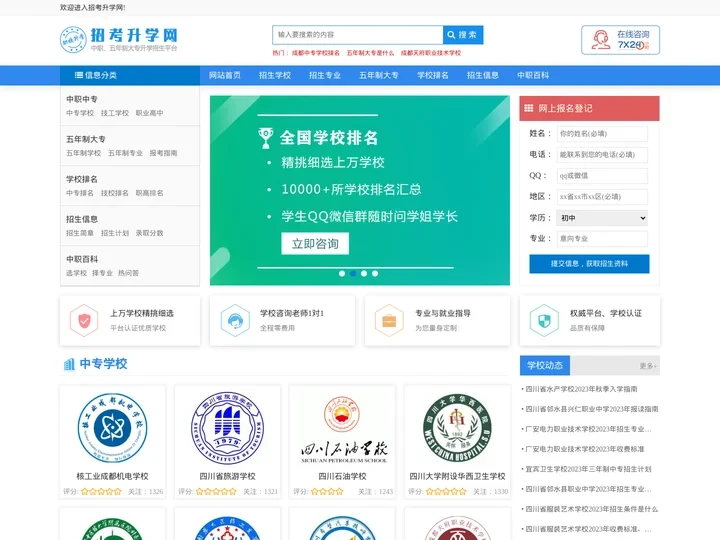Viewport: 720px width, 540px height.
Task: Open sidebar link 招生简章
Action: [79, 233]
